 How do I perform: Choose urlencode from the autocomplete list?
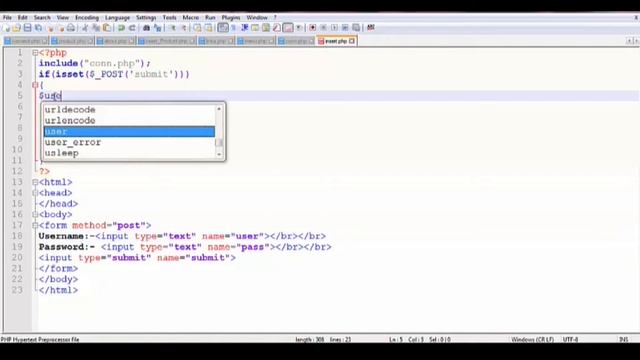point(129,120)
